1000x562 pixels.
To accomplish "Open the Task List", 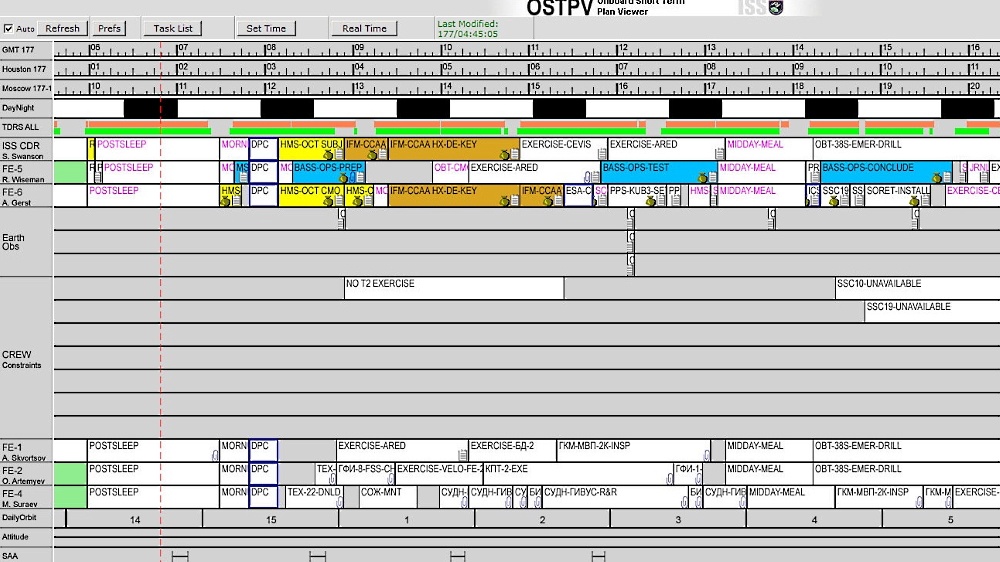I will 172,28.
